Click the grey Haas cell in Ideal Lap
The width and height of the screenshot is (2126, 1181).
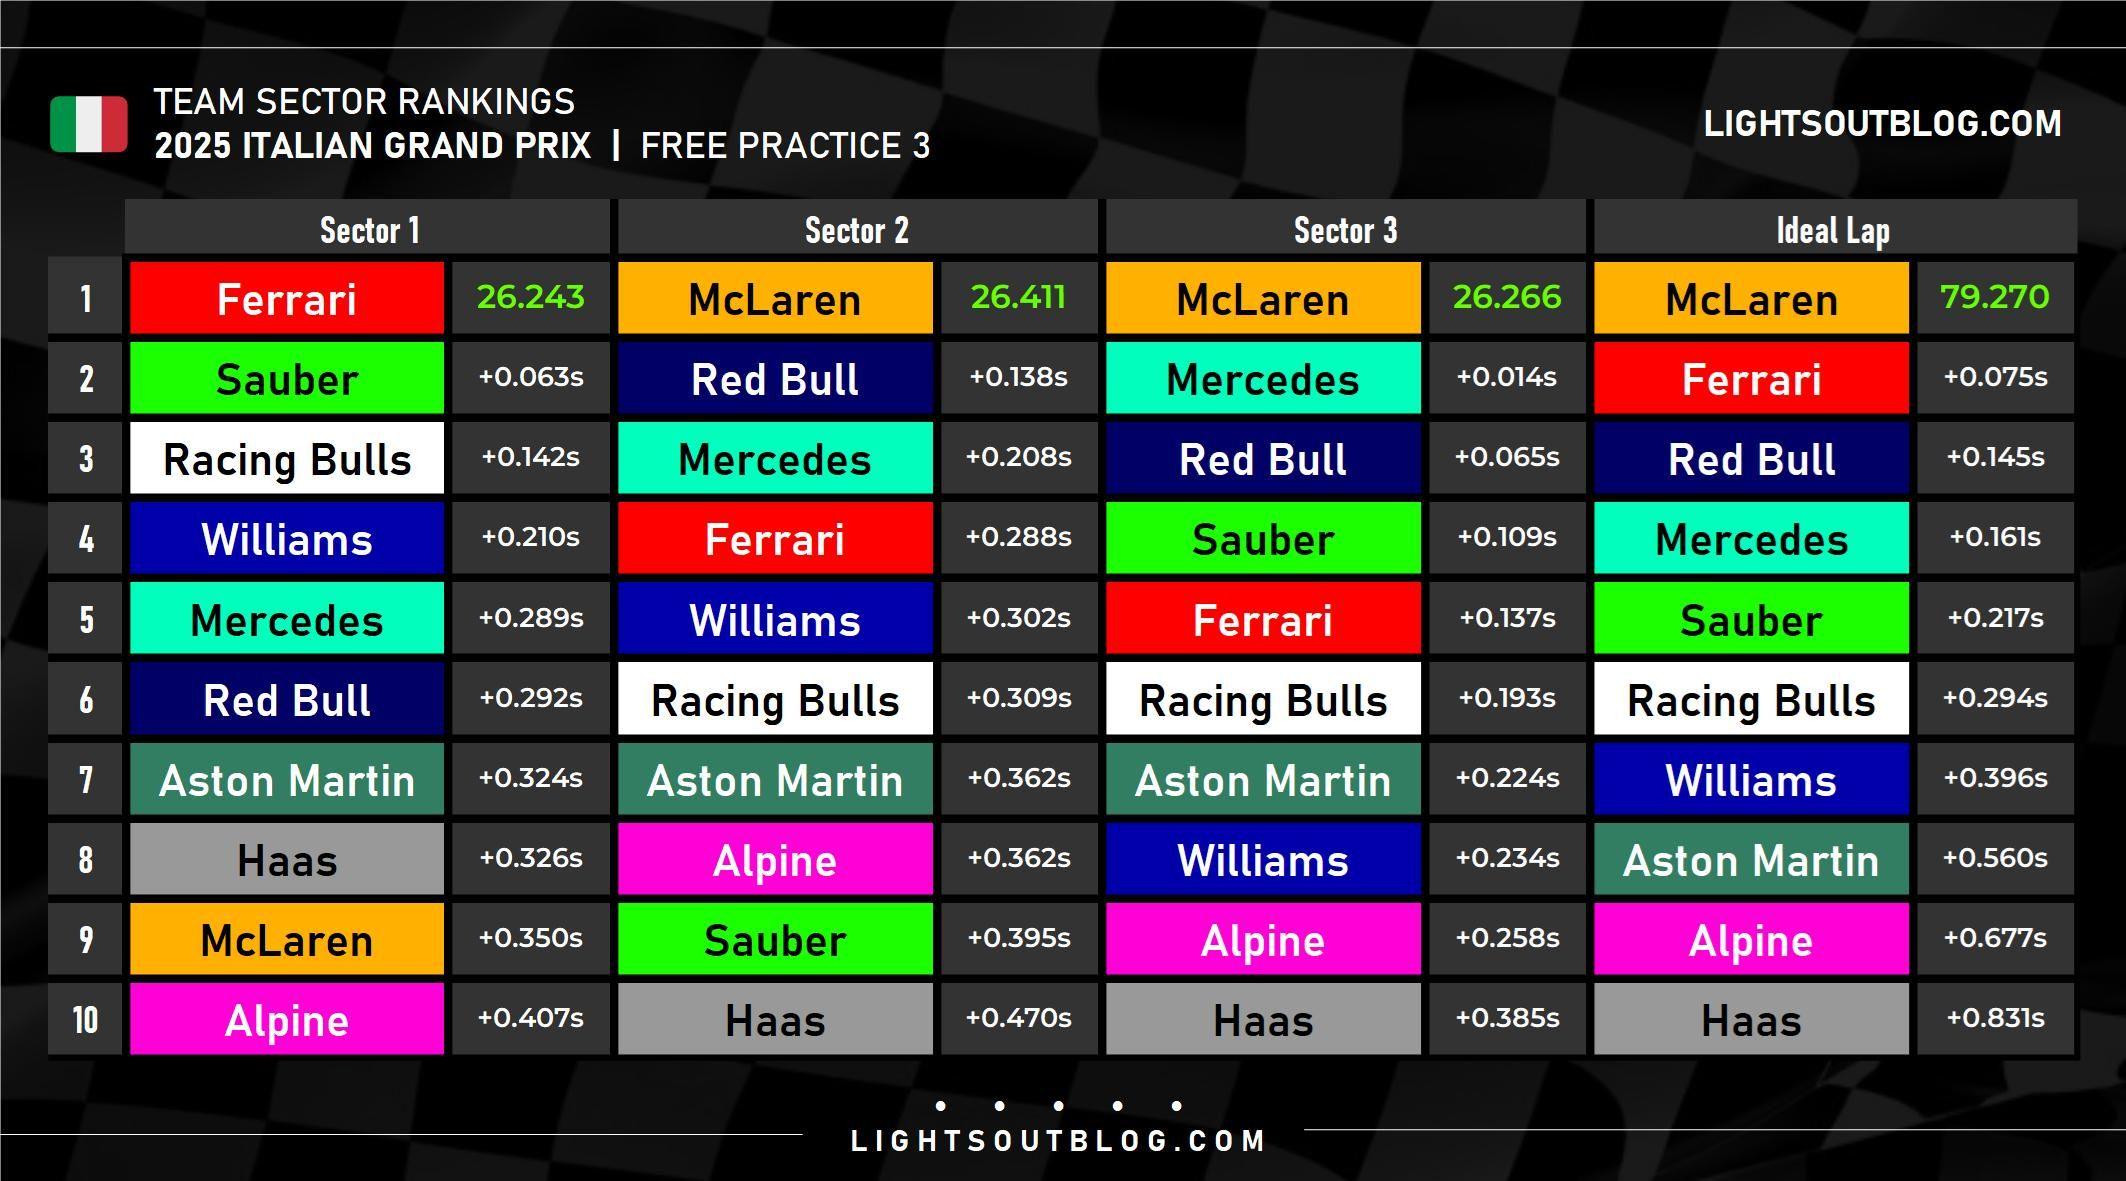click(x=1751, y=1019)
